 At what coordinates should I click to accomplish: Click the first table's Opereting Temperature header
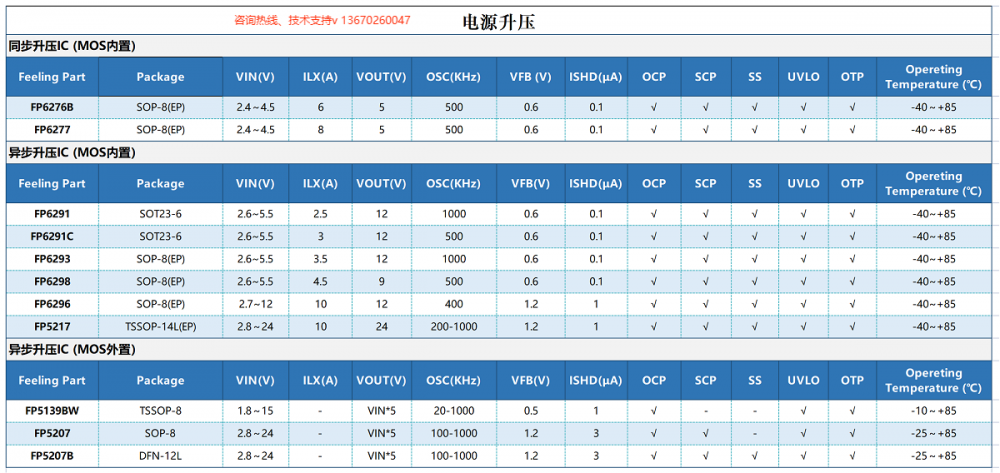[933, 76]
